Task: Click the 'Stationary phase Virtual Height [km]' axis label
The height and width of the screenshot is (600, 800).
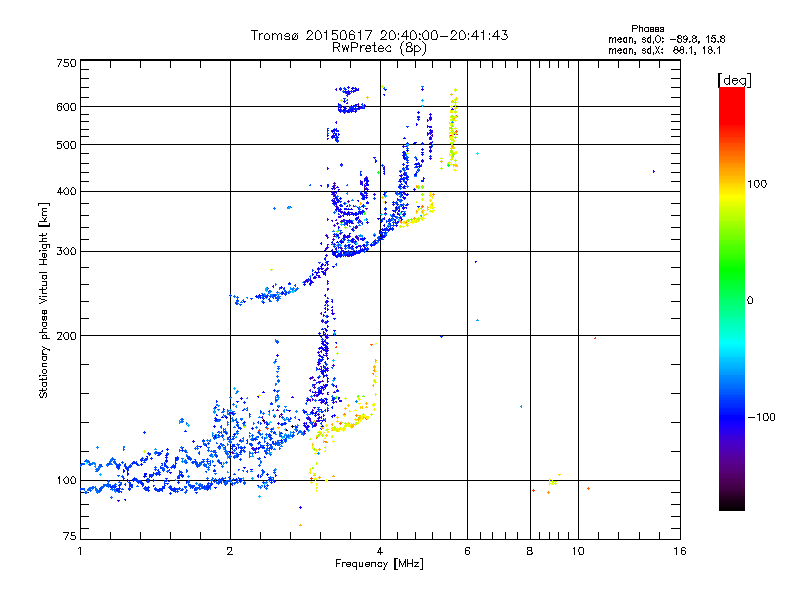Action: tap(44, 301)
